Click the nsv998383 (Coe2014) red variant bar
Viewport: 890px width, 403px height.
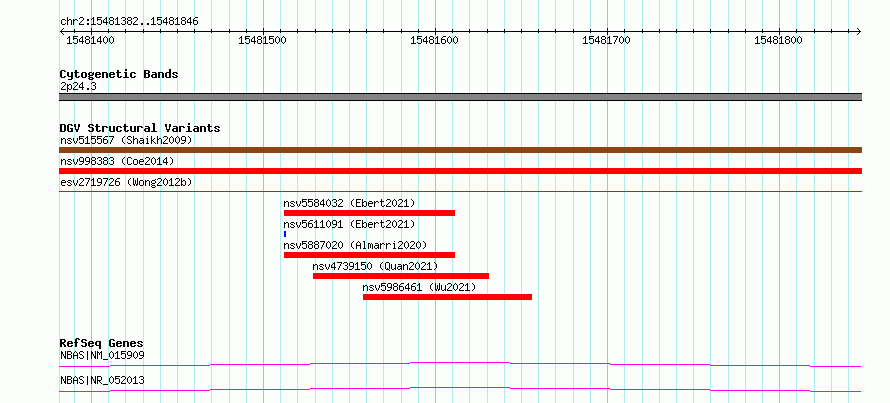(x=460, y=171)
